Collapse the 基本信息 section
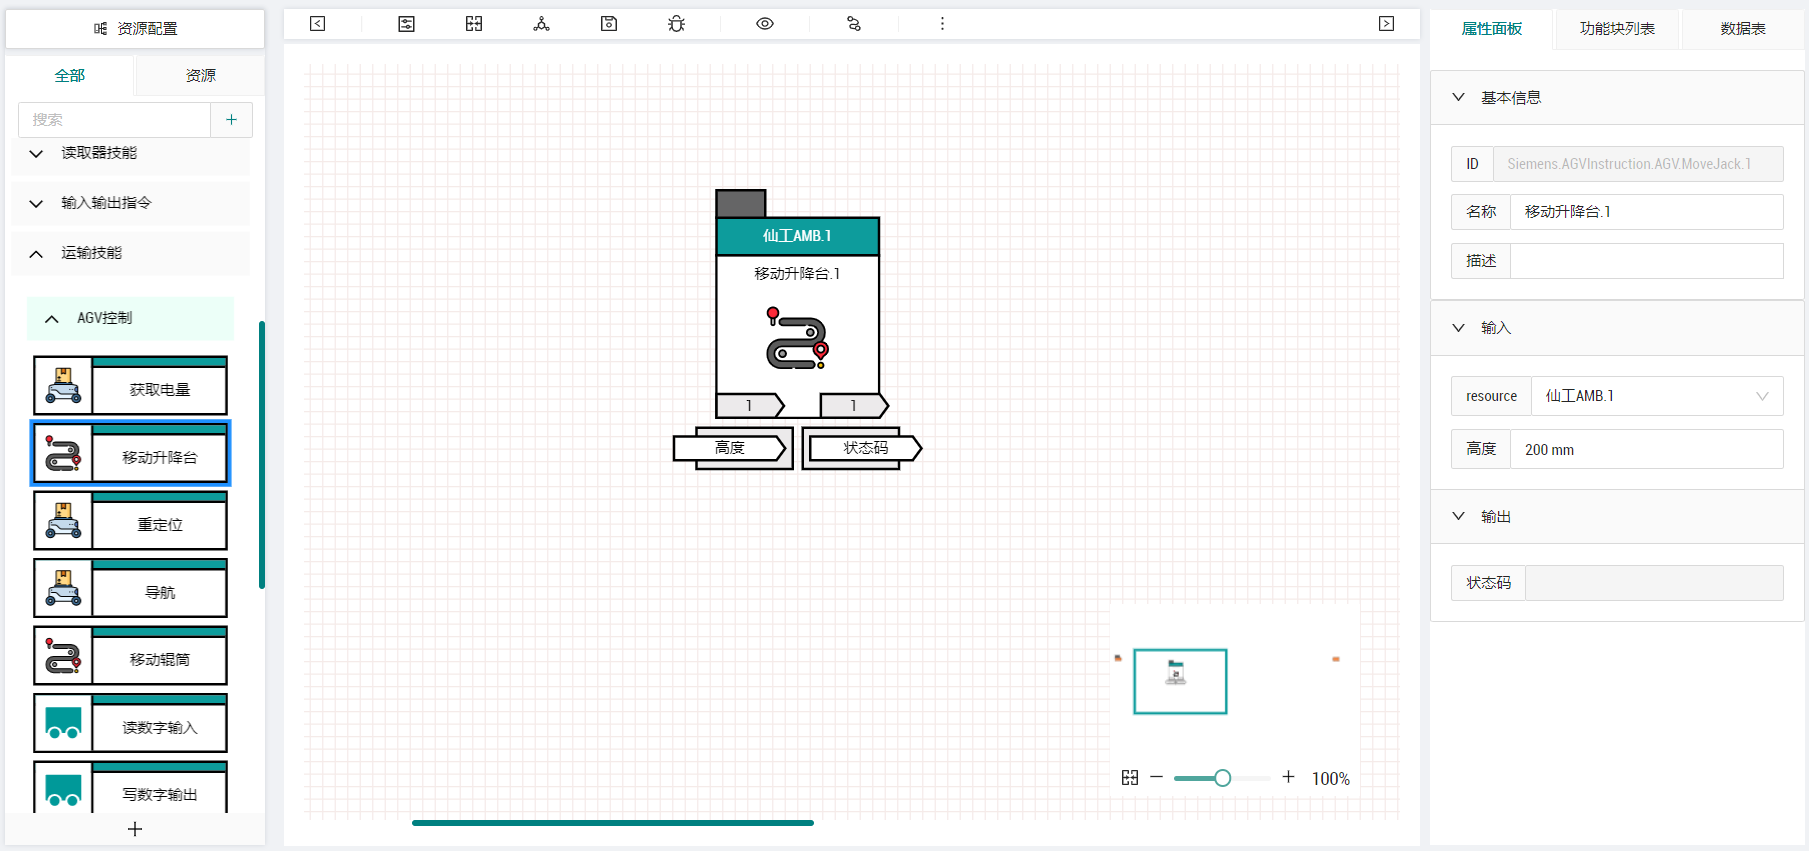This screenshot has height=851, width=1809. [1459, 98]
